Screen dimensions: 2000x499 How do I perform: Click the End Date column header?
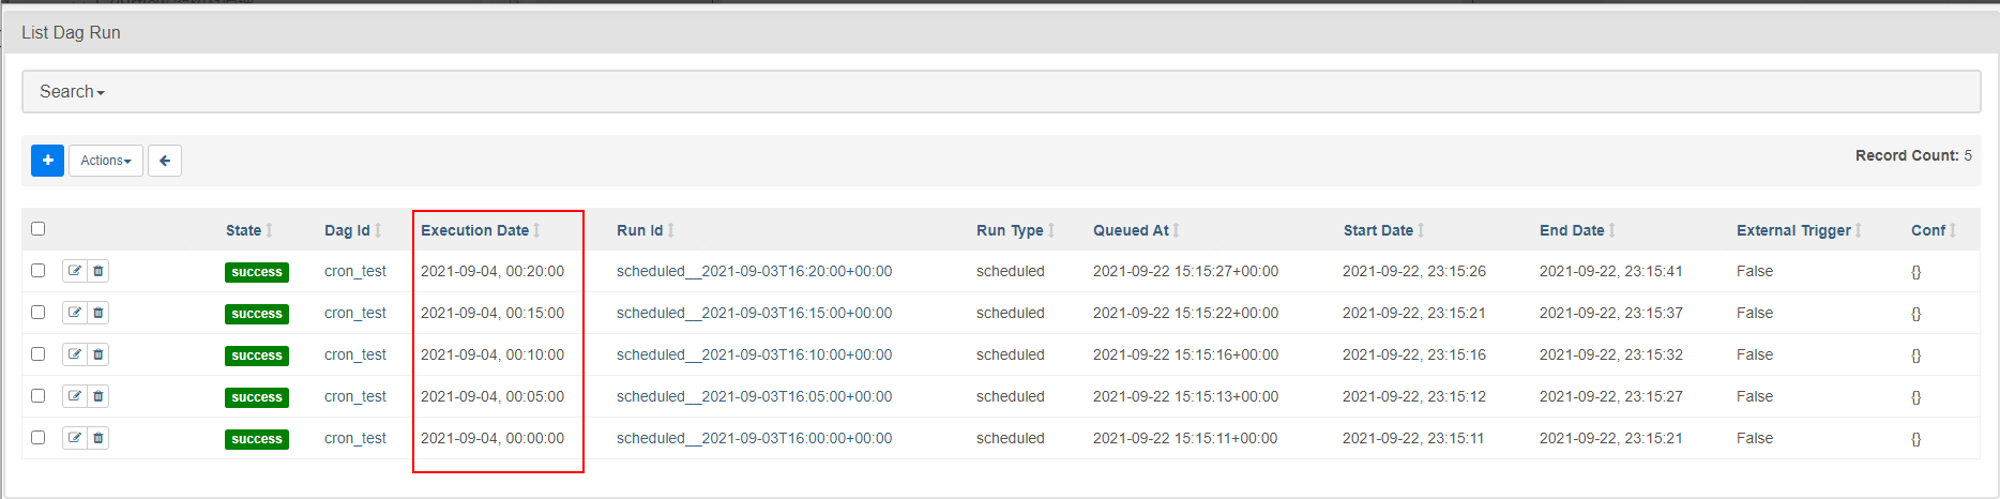tap(1571, 230)
